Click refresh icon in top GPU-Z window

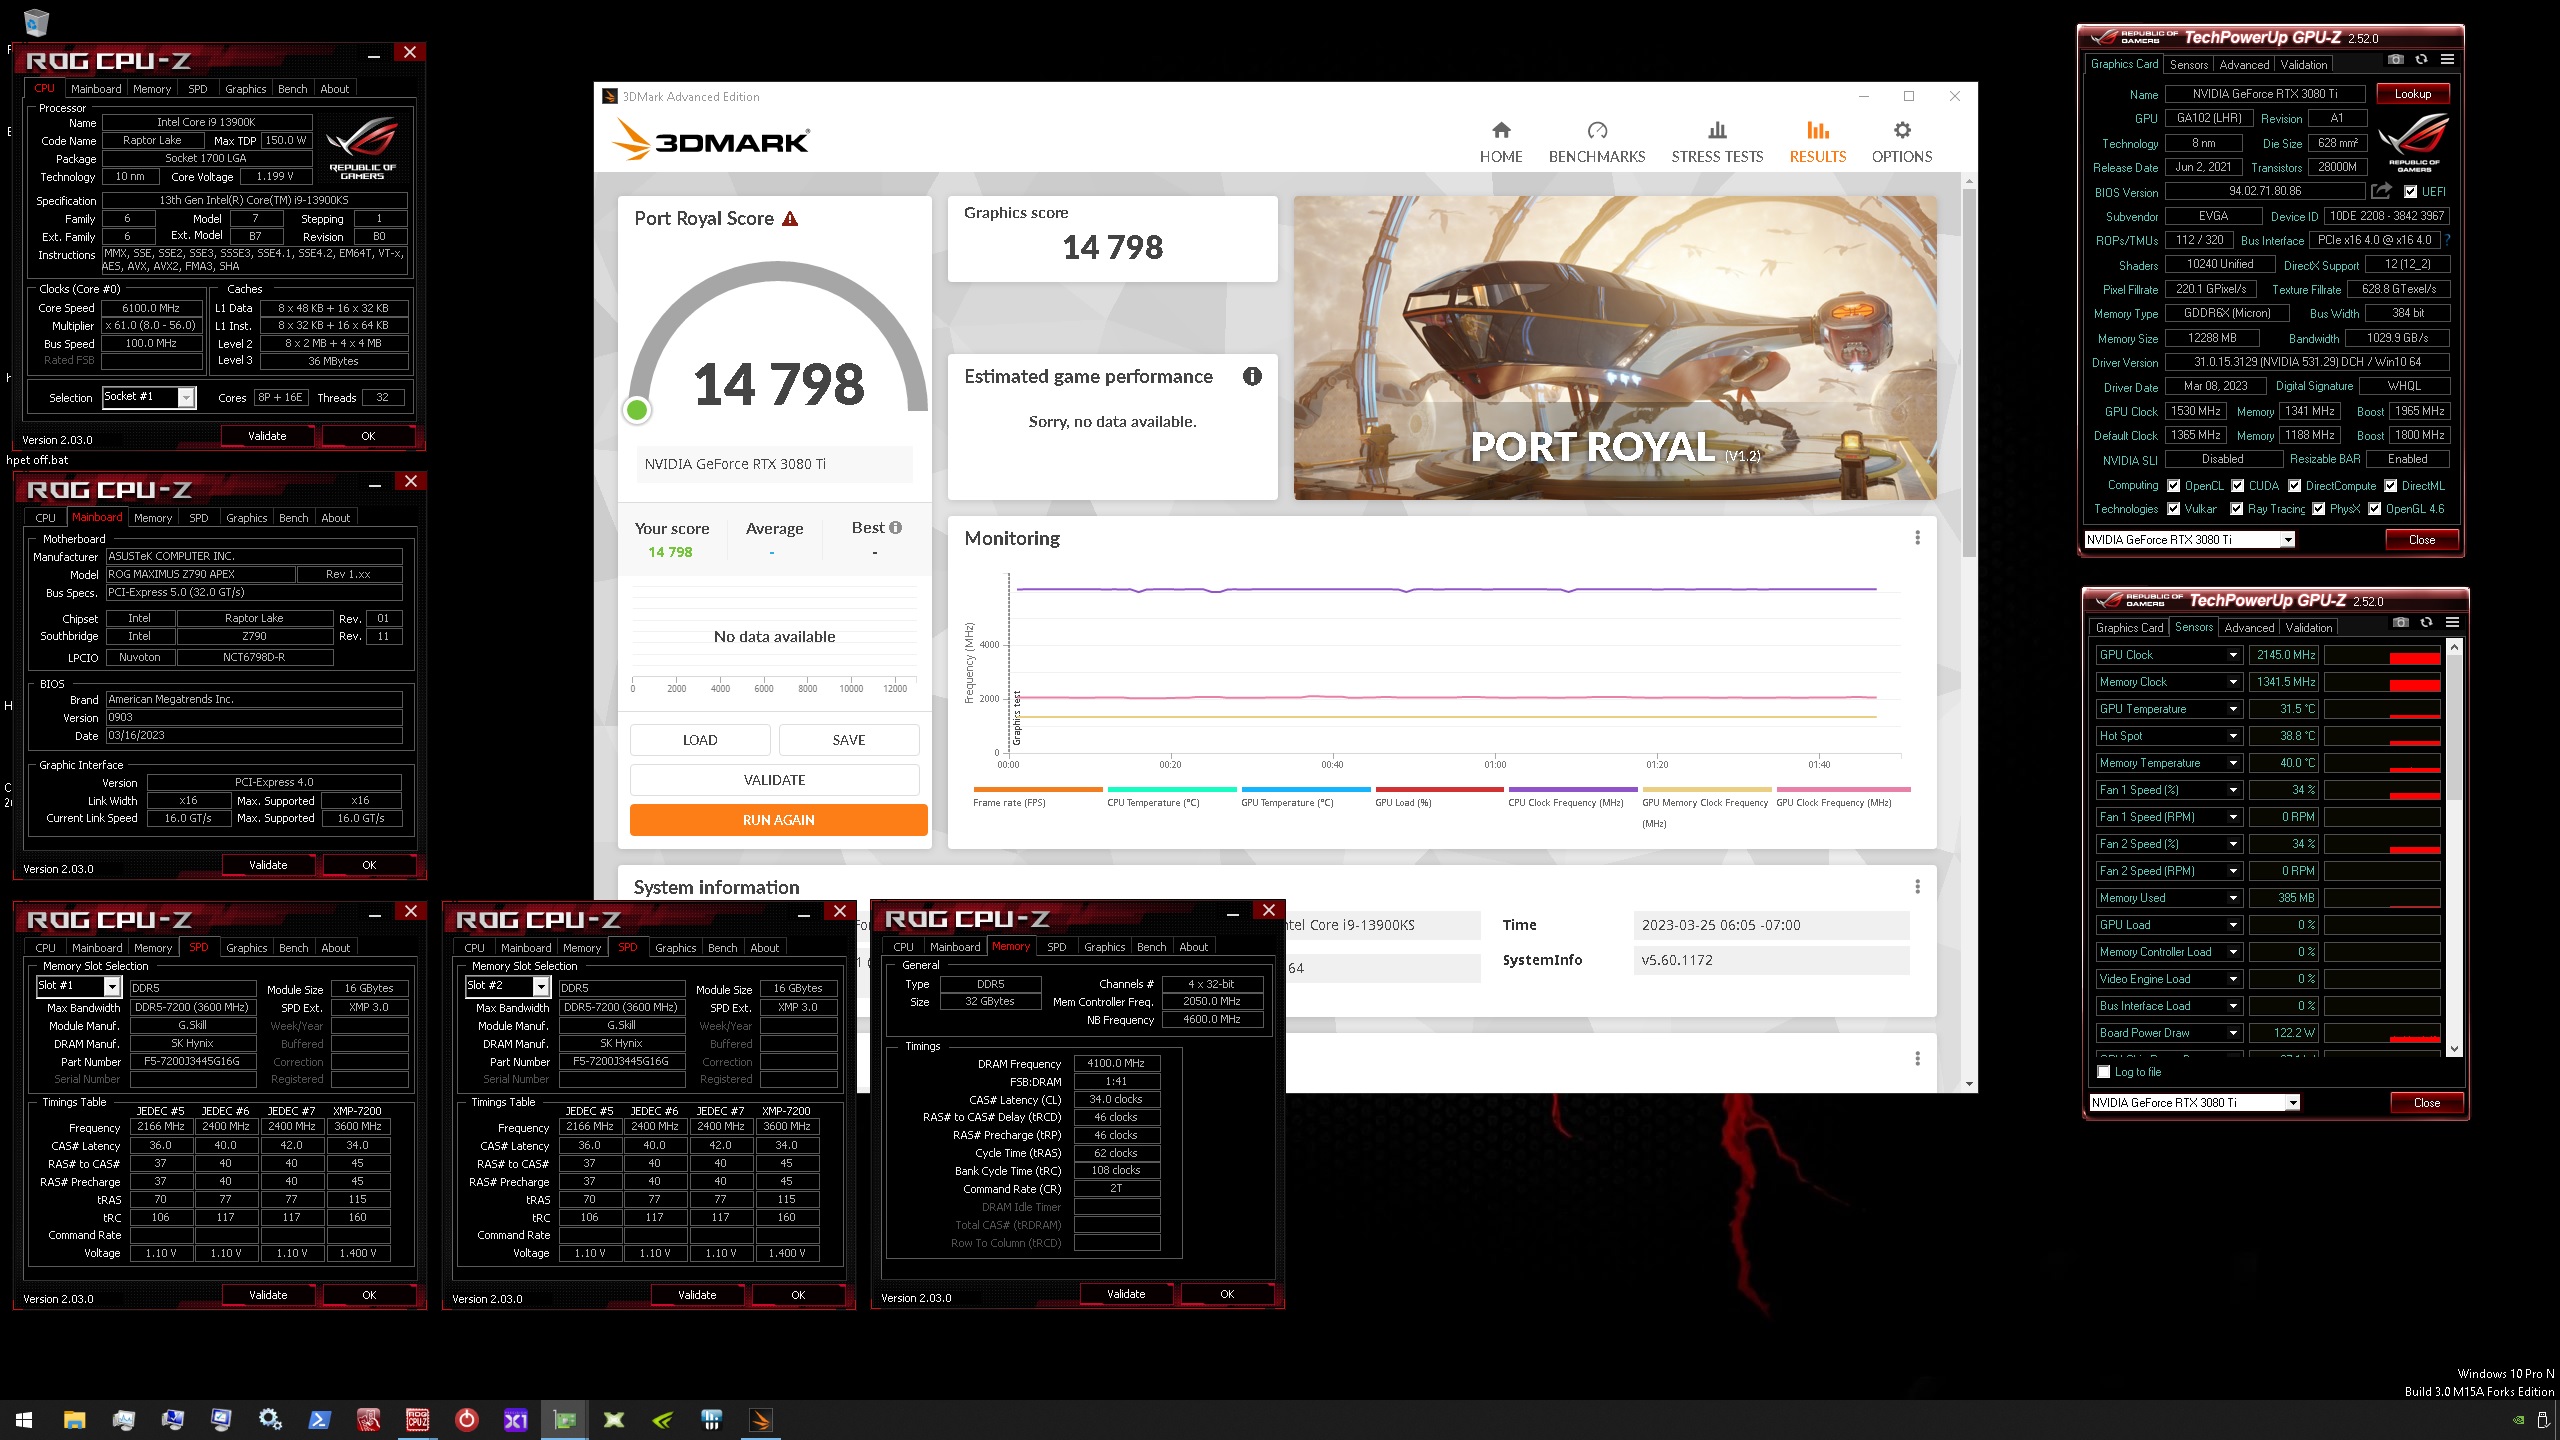2421,60
